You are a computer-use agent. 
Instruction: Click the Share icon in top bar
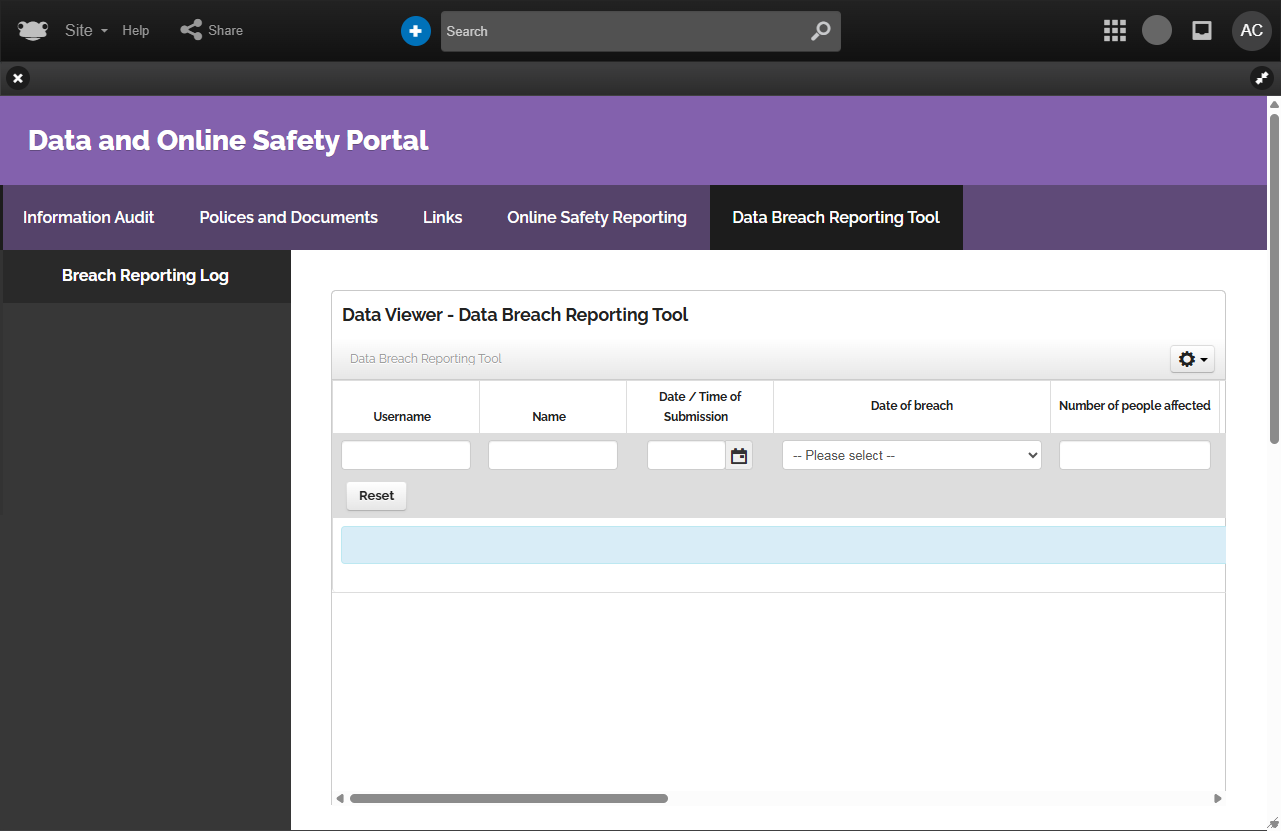[x=191, y=30]
